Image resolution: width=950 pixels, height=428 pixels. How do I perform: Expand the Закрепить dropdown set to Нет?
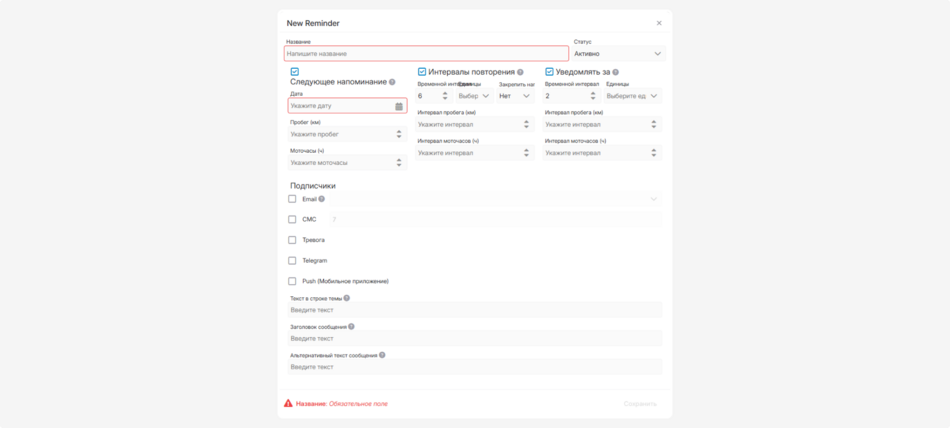[x=515, y=96]
